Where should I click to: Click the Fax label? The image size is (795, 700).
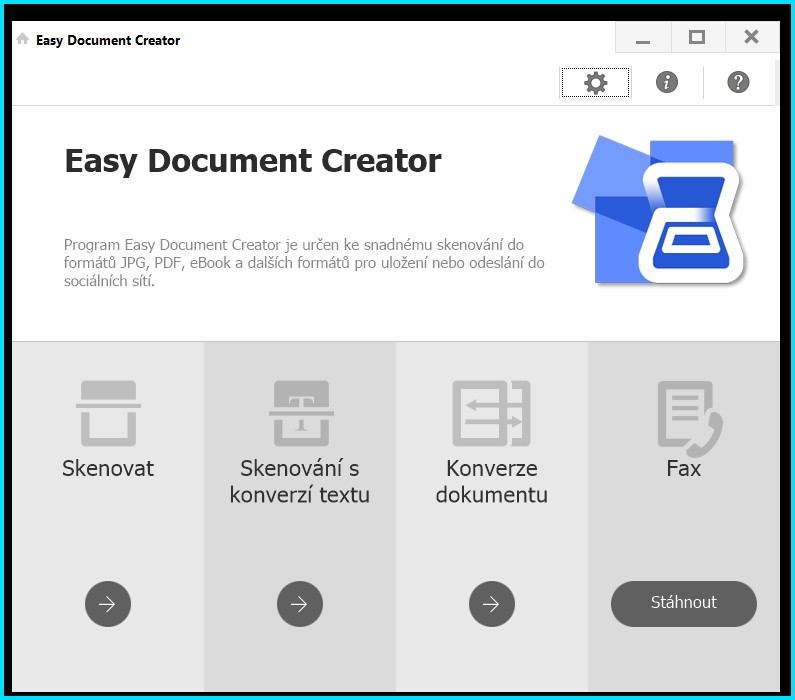point(683,468)
